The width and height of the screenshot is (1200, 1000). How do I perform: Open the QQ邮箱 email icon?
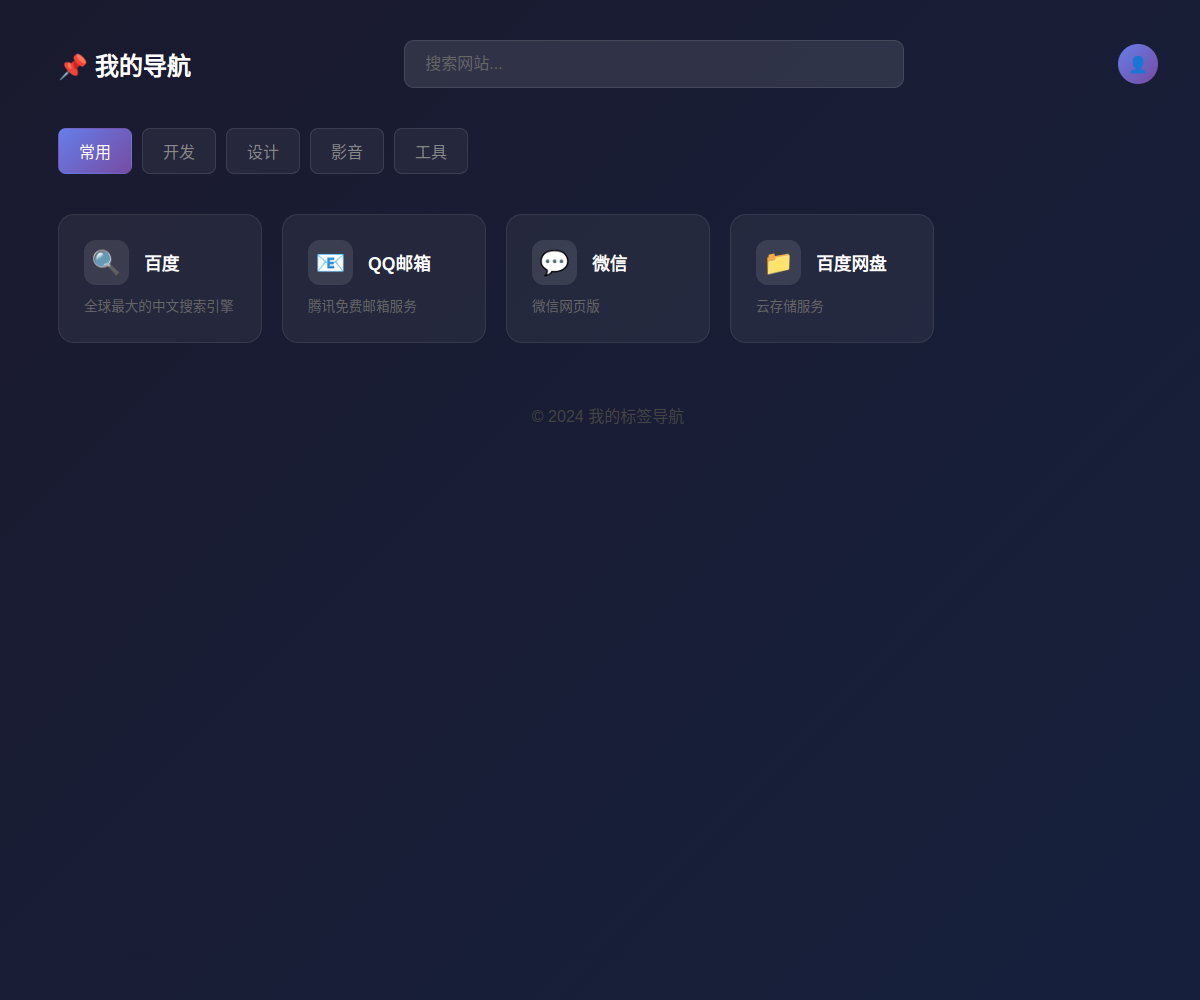(x=330, y=261)
